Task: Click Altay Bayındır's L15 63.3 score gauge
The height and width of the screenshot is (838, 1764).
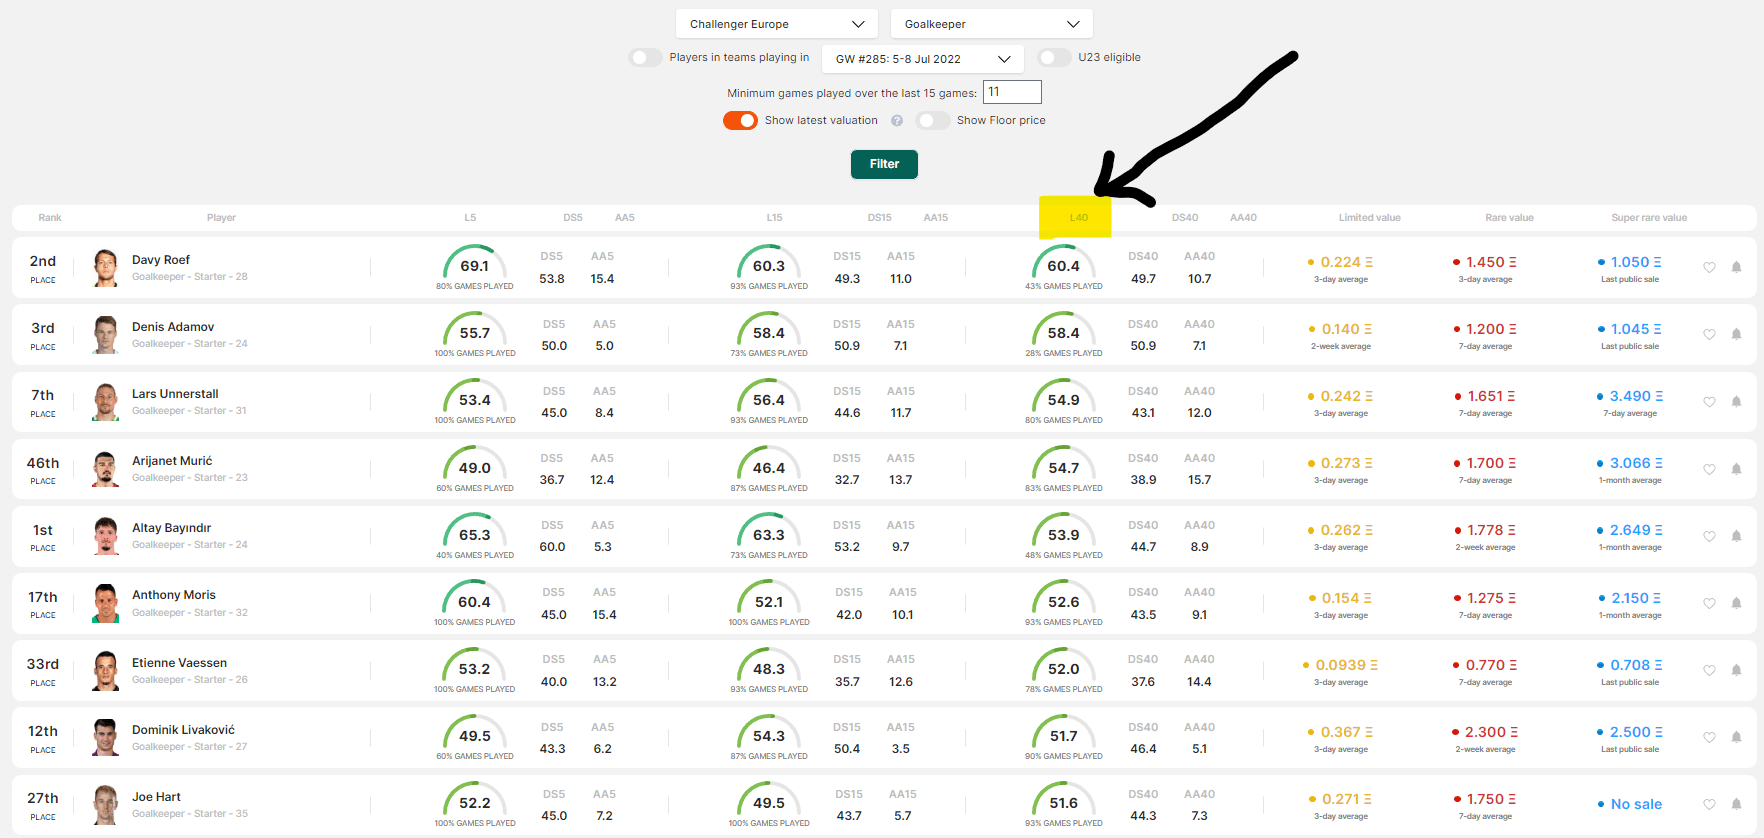Action: tap(769, 532)
